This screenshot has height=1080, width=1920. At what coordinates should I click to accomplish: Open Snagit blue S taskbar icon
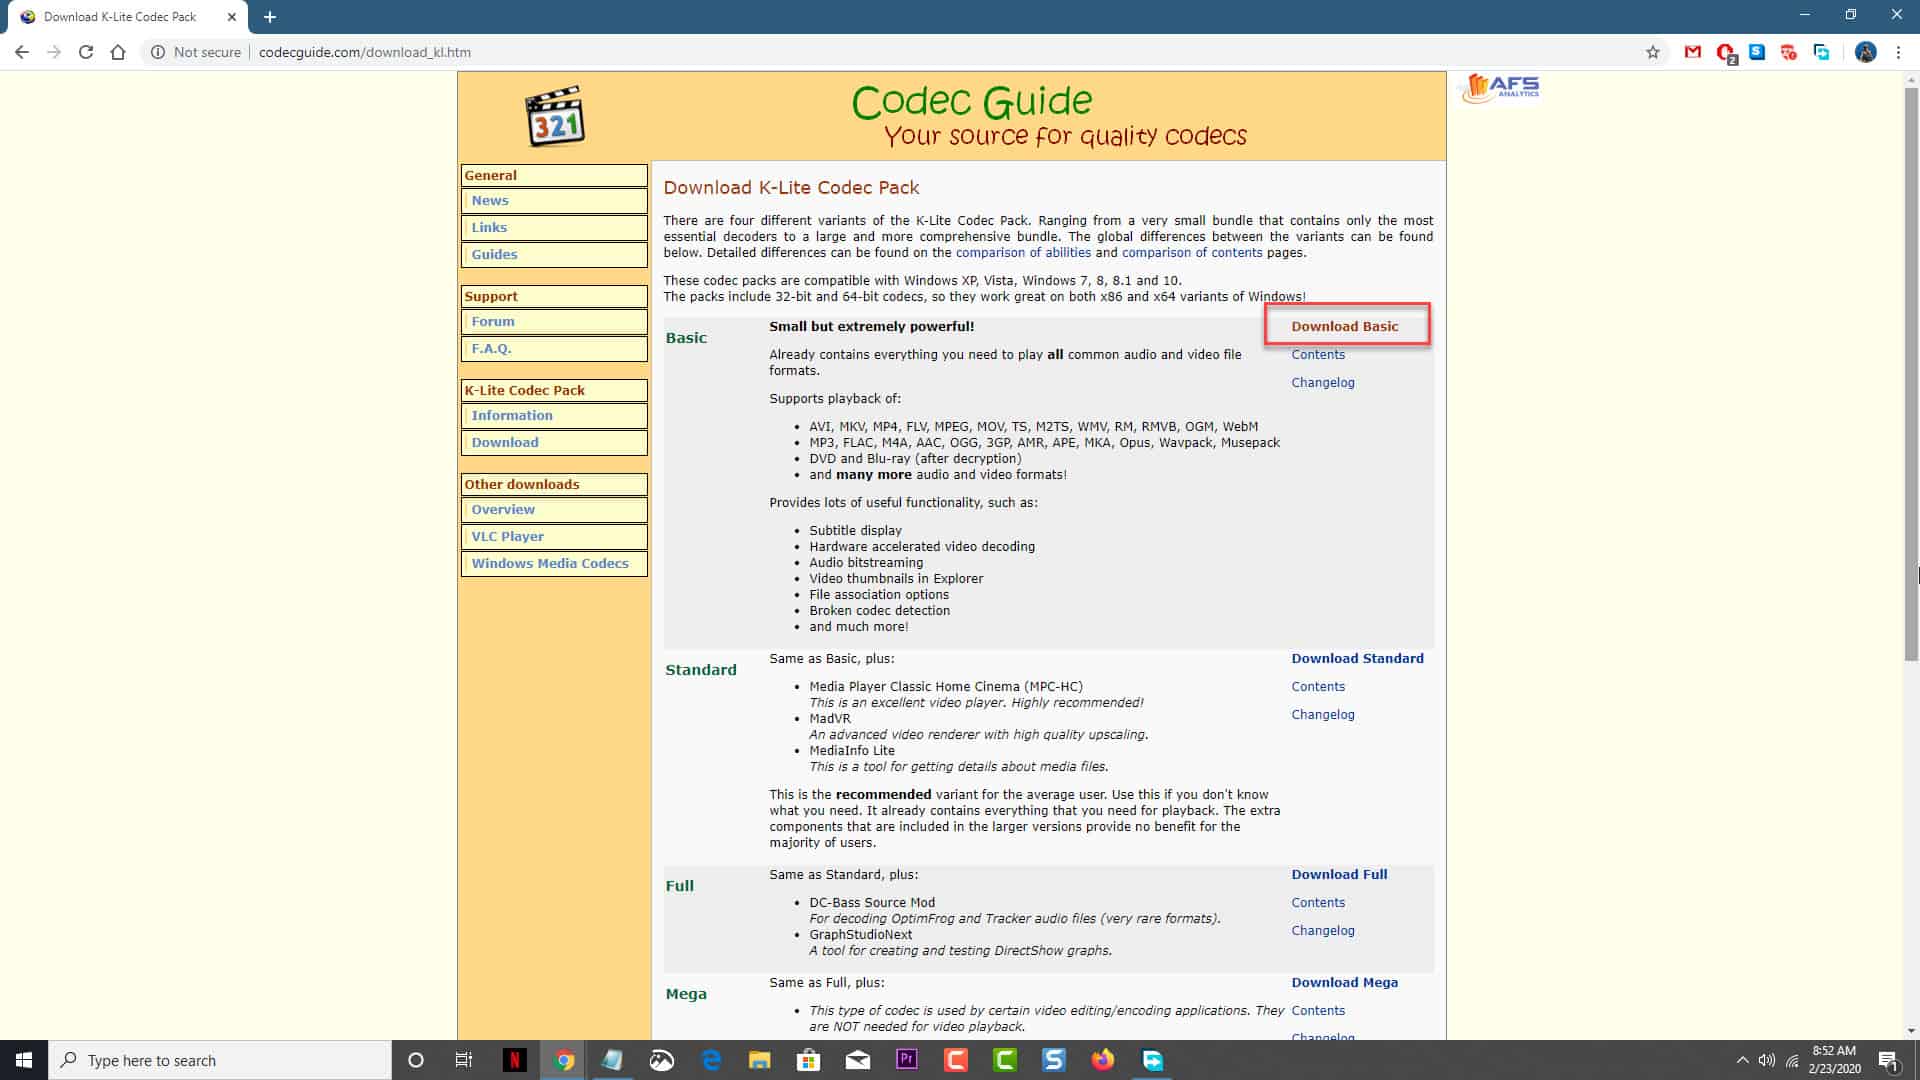point(1054,1060)
